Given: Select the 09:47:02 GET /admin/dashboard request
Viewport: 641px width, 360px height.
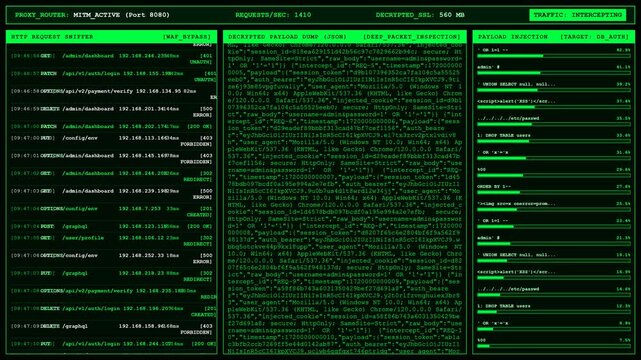Looking at the screenshot, I should (111, 176).
